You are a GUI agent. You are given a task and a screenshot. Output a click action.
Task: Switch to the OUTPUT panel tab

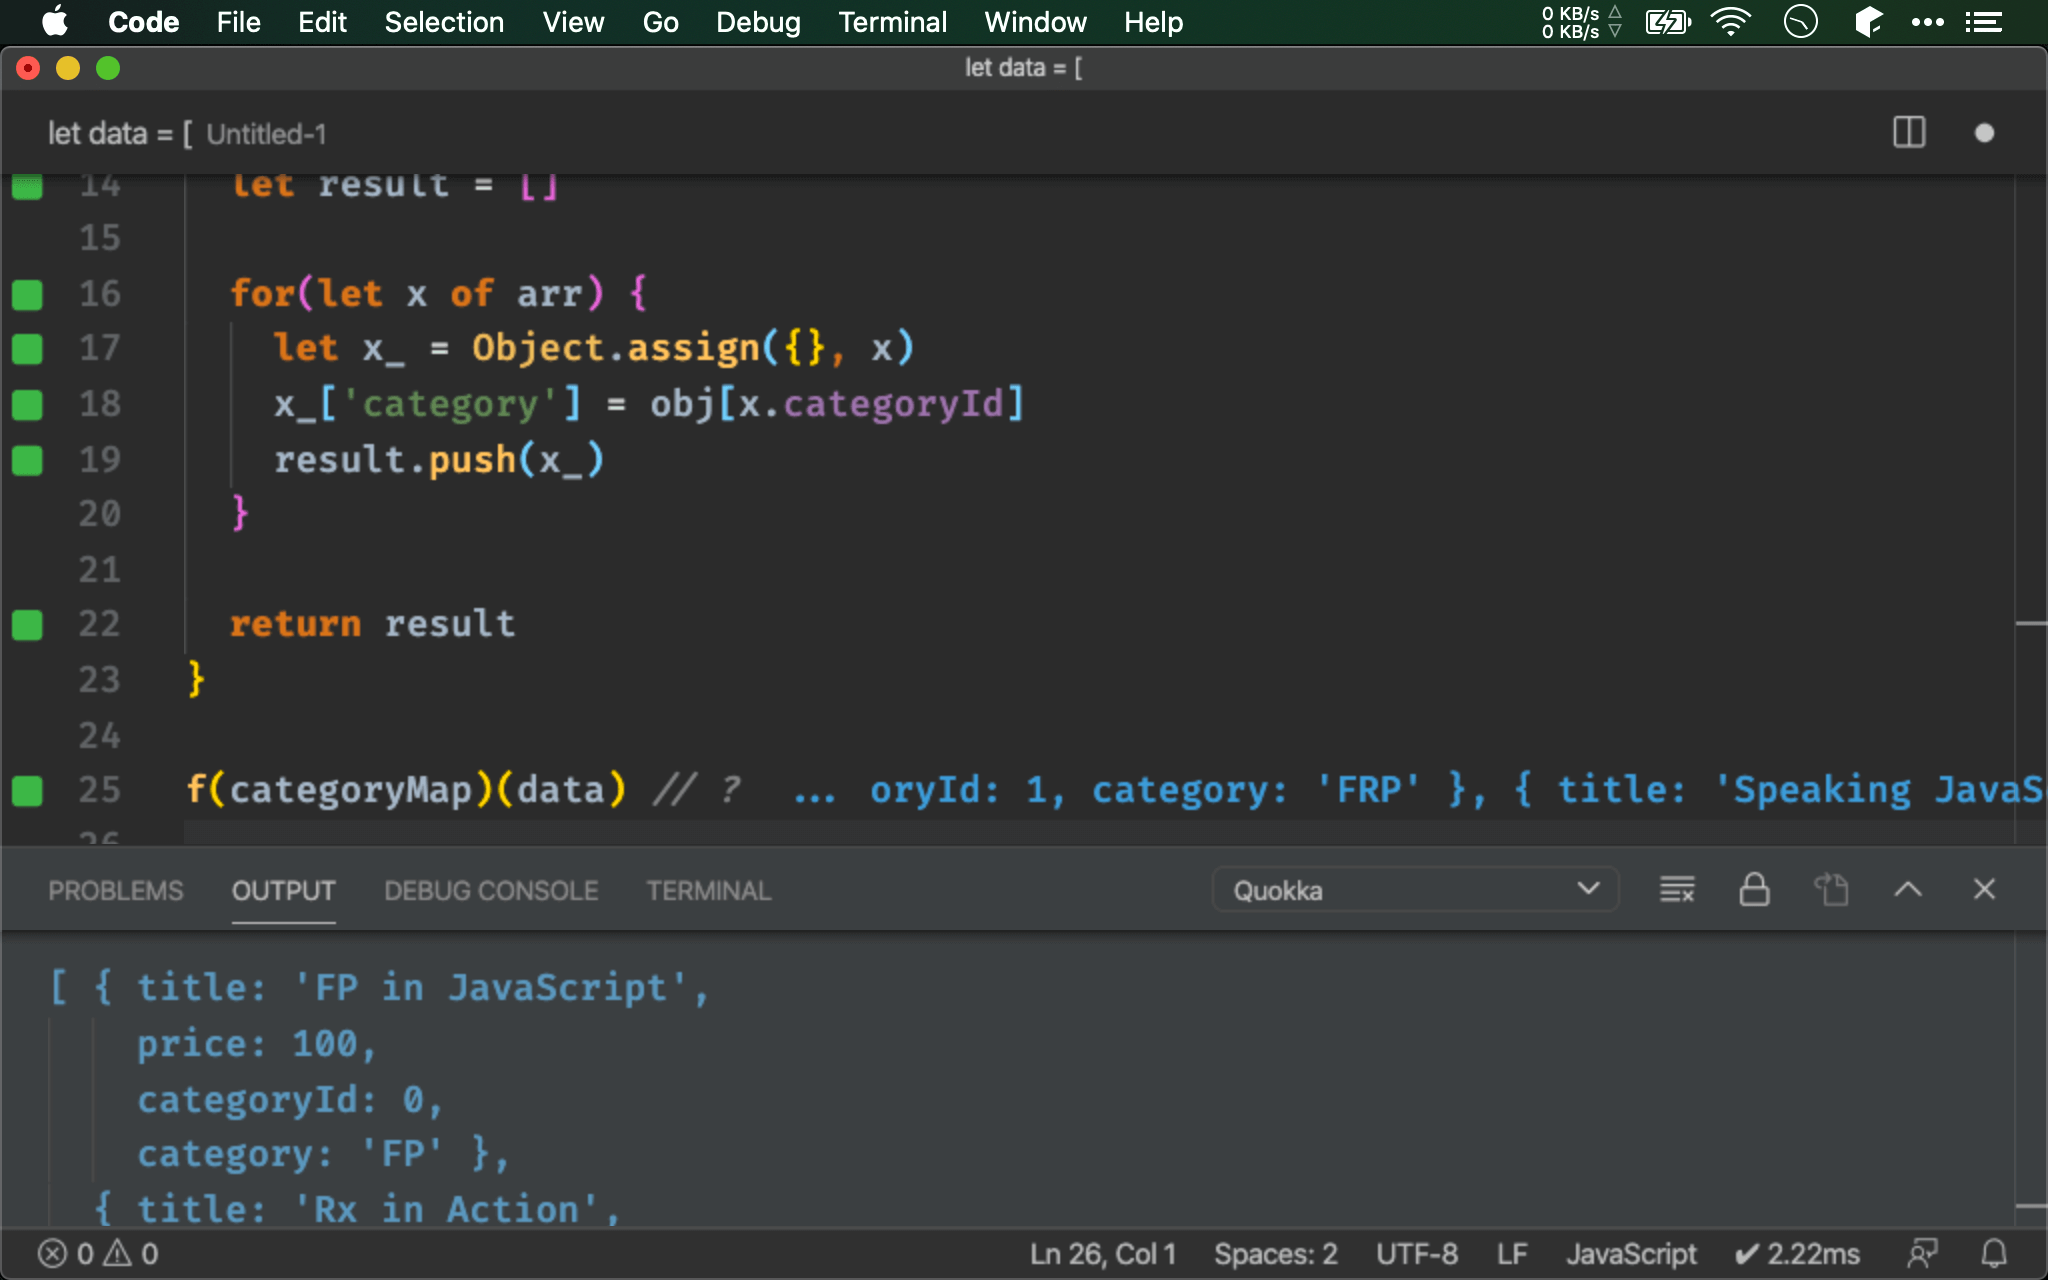pyautogui.click(x=283, y=890)
